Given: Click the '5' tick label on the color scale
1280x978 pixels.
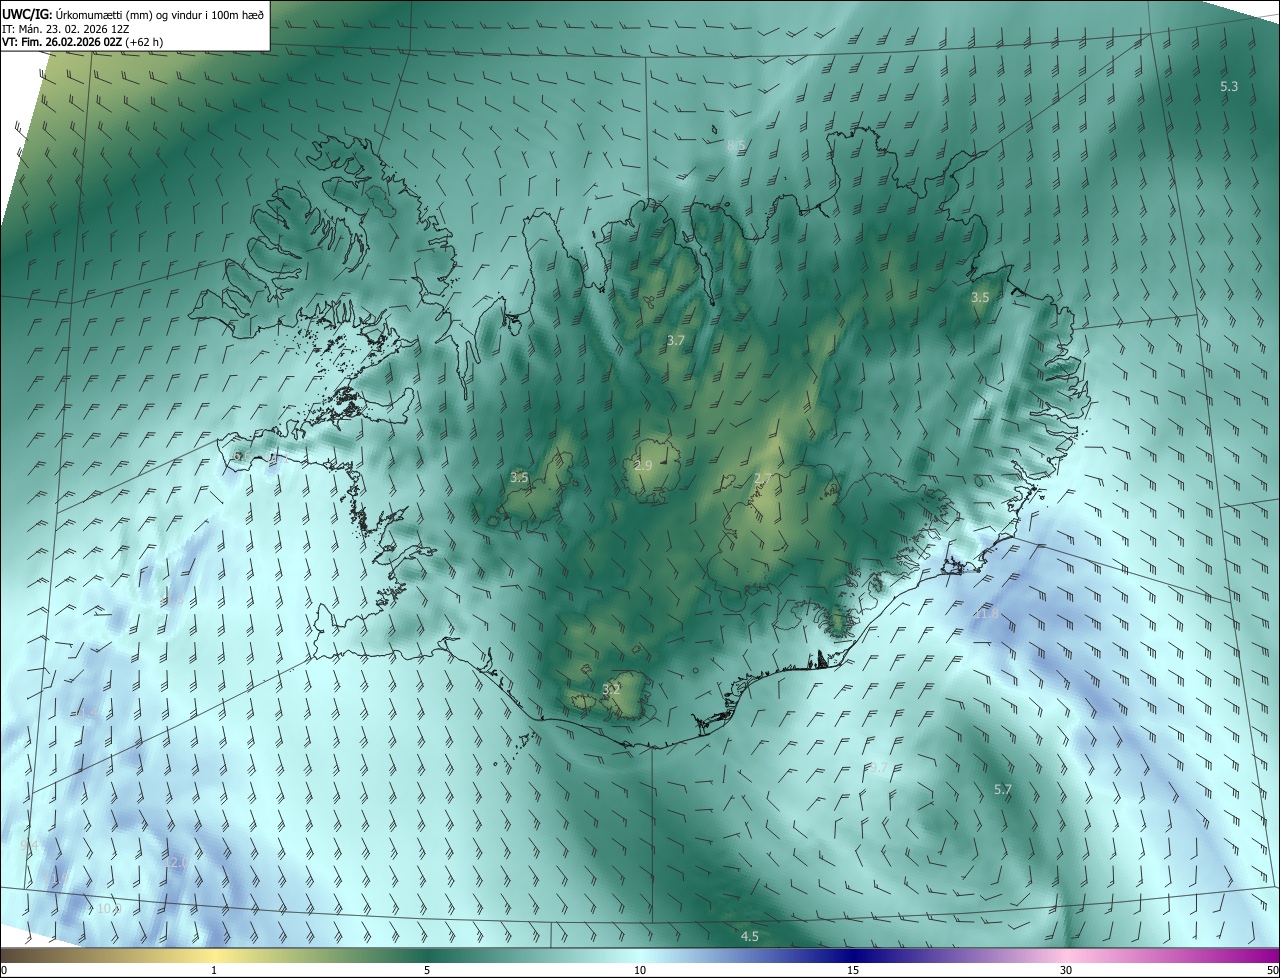Looking at the screenshot, I should pyautogui.click(x=427, y=970).
